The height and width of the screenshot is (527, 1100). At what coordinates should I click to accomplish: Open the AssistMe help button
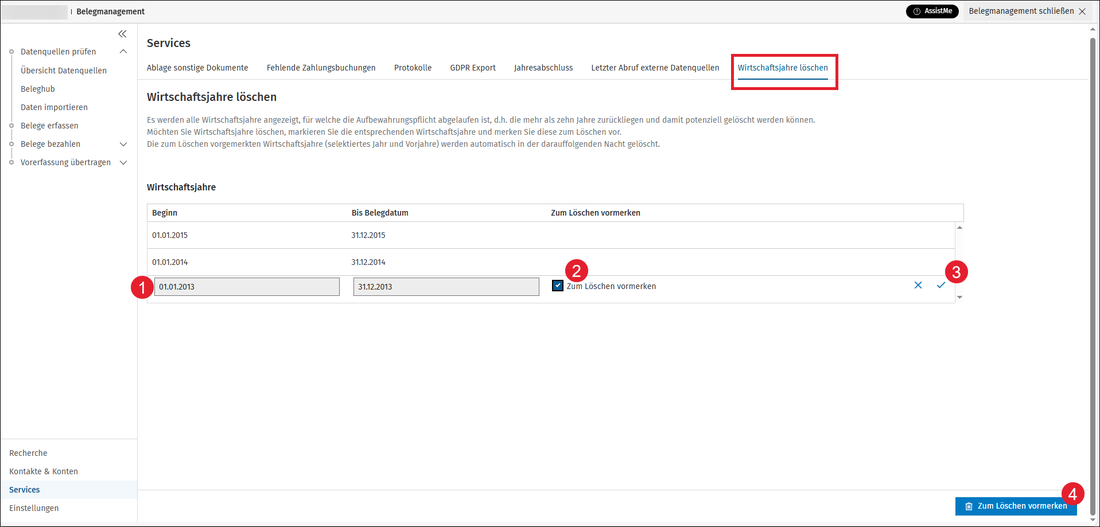pos(932,12)
